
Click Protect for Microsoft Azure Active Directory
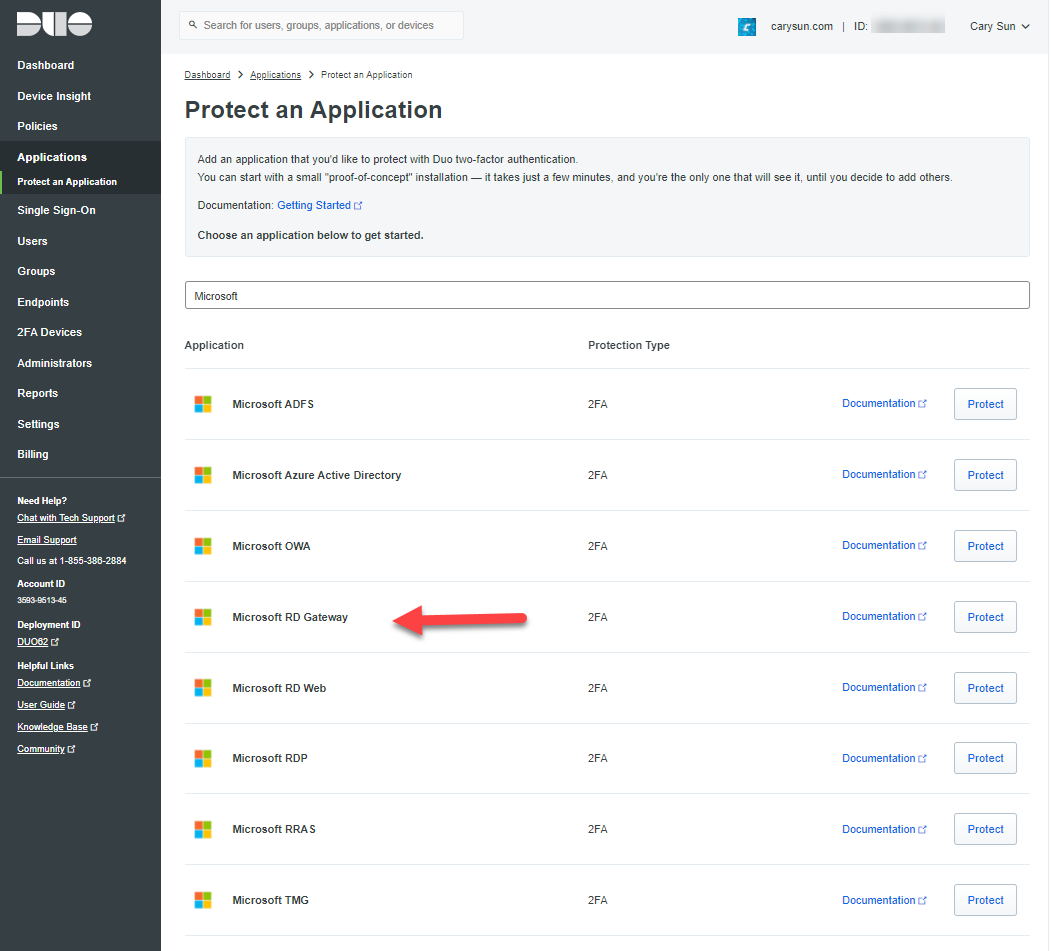(985, 475)
